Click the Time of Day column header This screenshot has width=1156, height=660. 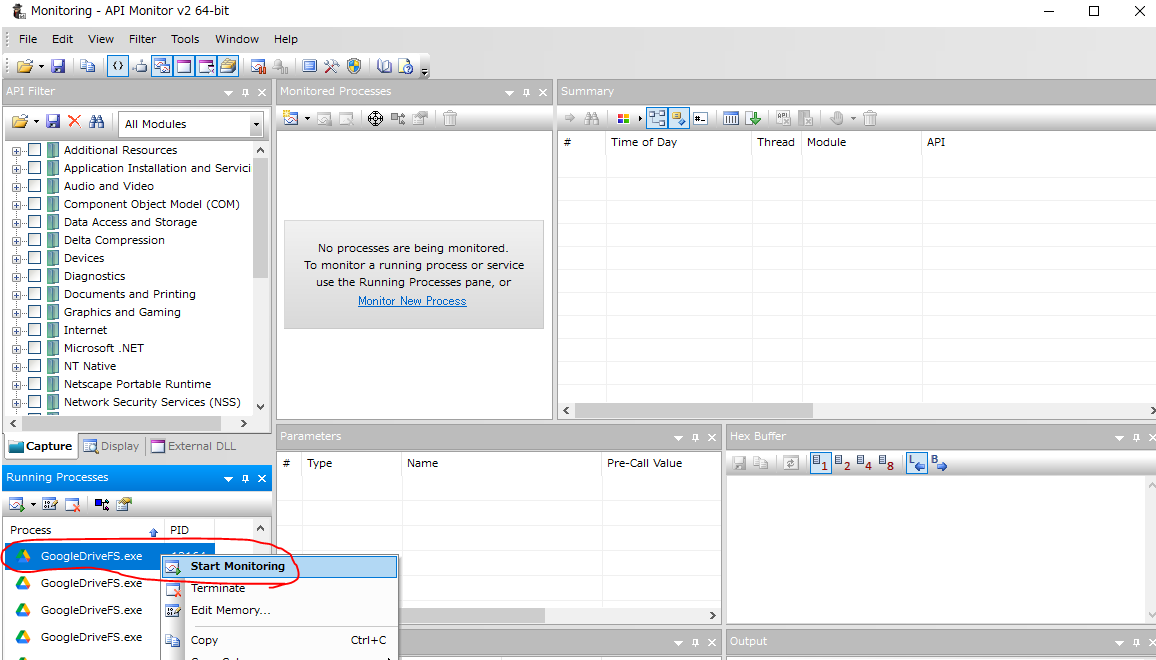click(678, 142)
